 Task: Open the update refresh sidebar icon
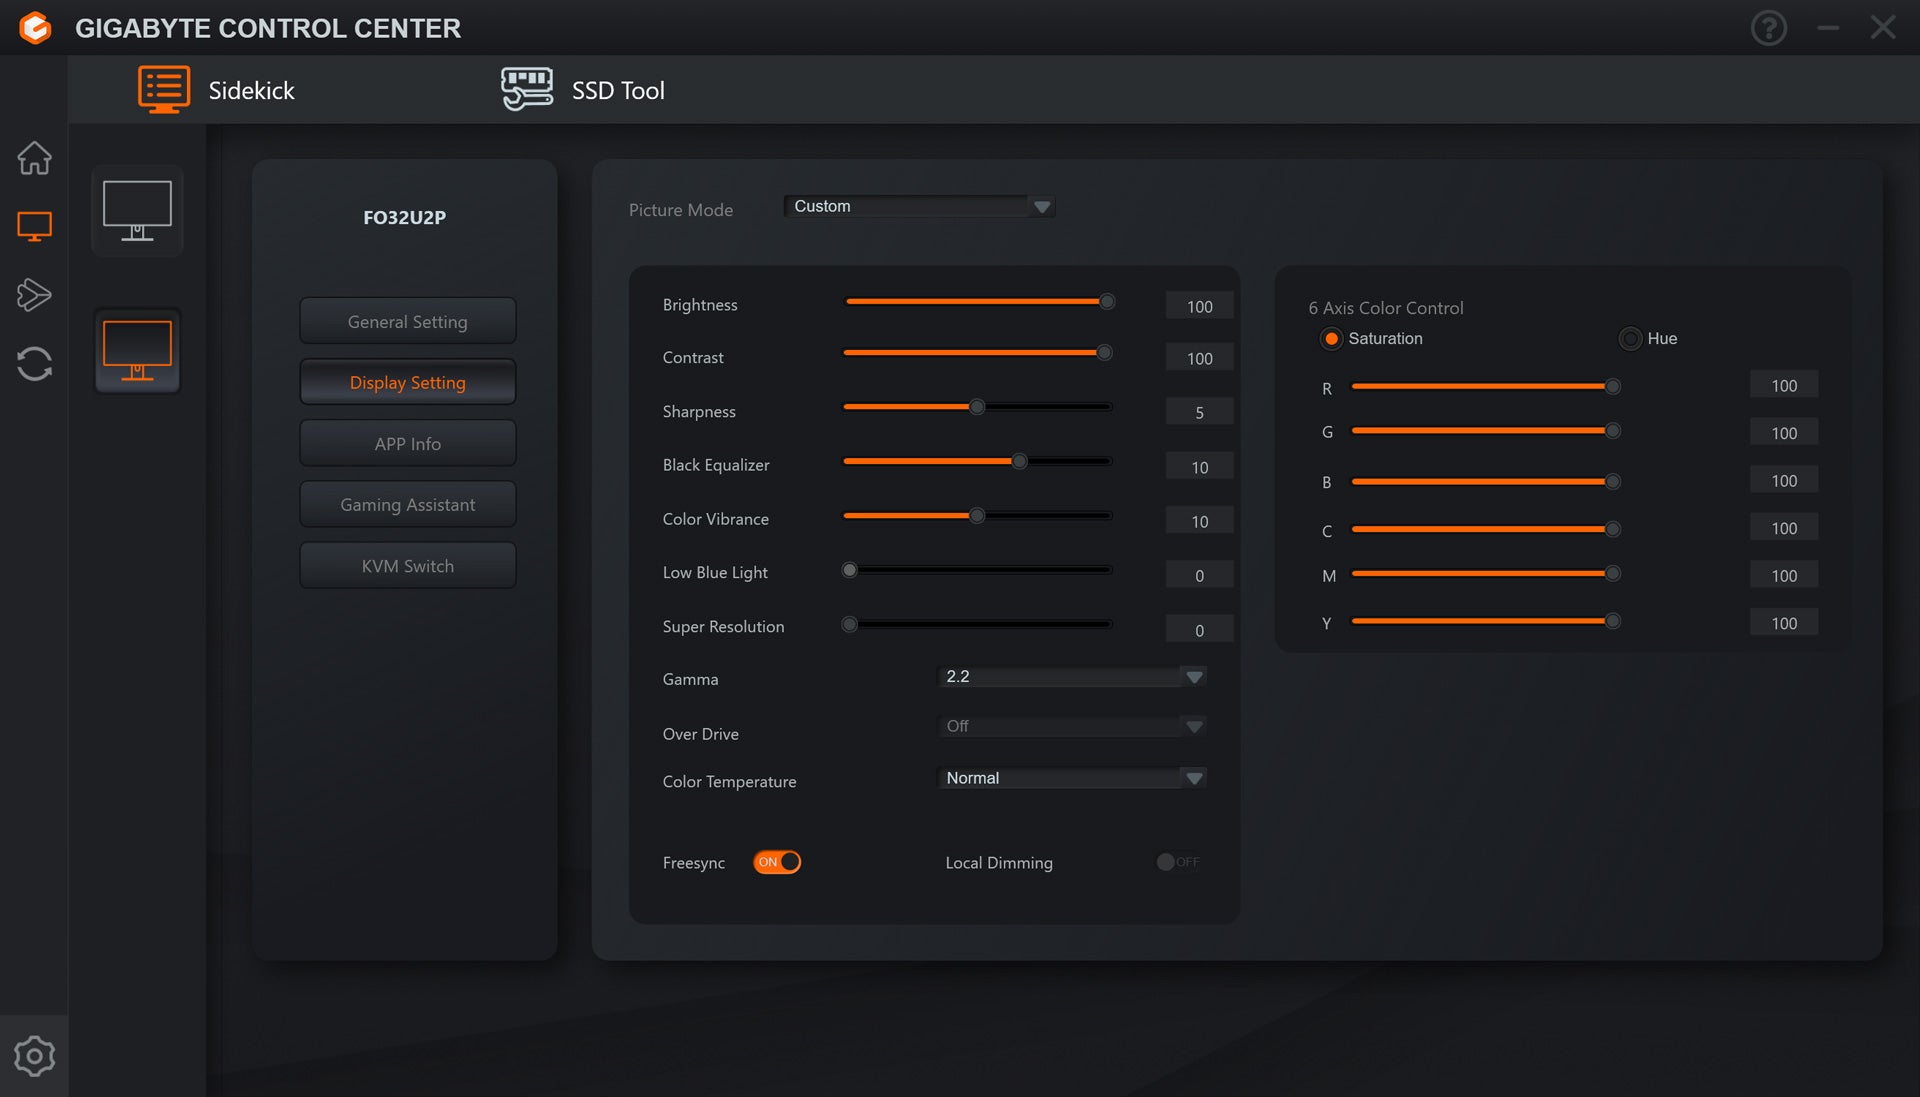34,363
